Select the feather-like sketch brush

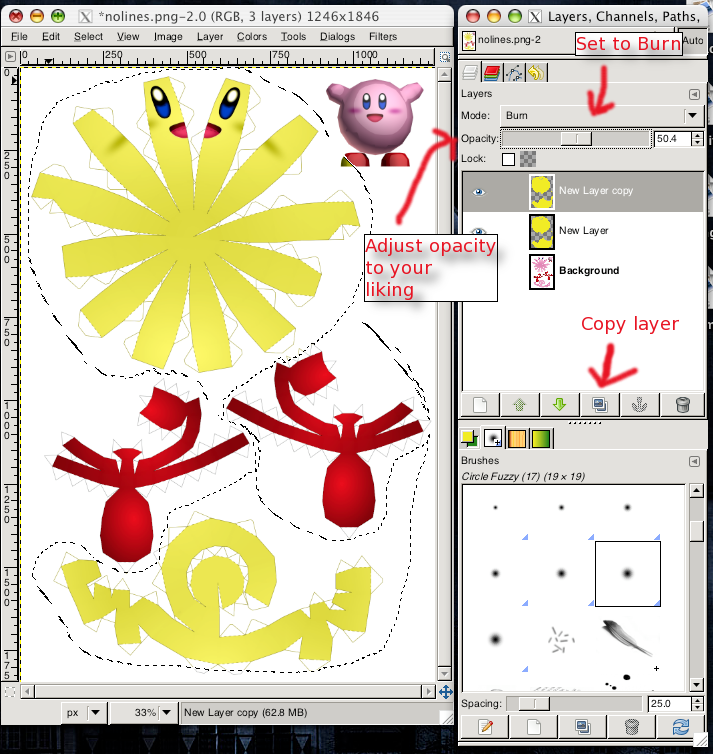click(x=627, y=639)
